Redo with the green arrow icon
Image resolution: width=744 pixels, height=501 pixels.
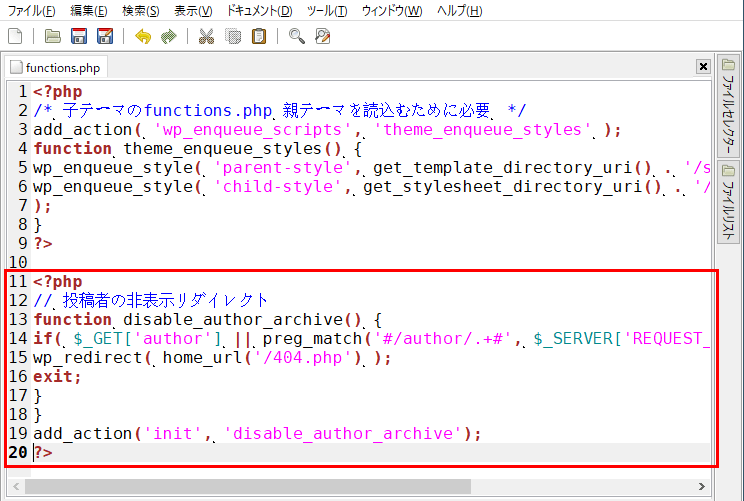tap(168, 36)
